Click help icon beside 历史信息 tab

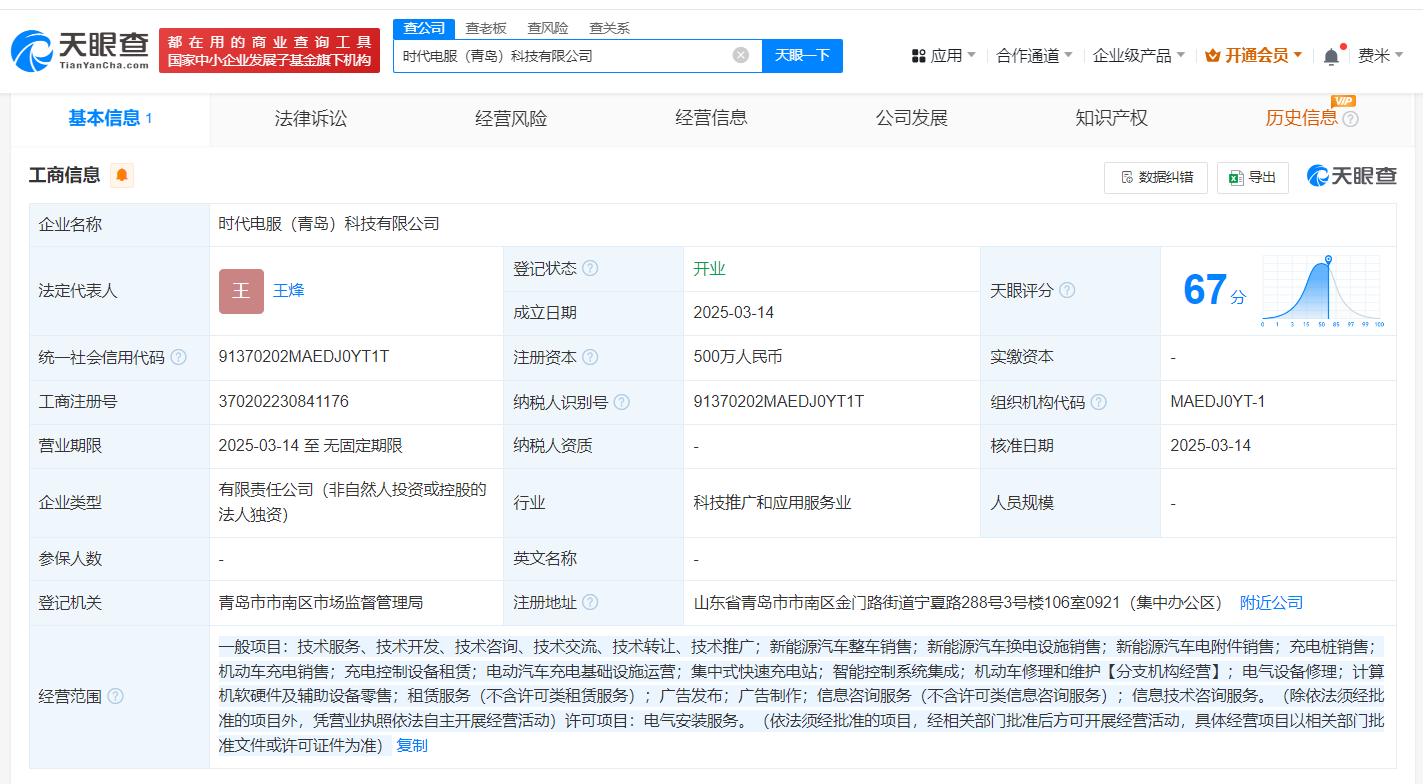coord(1350,119)
